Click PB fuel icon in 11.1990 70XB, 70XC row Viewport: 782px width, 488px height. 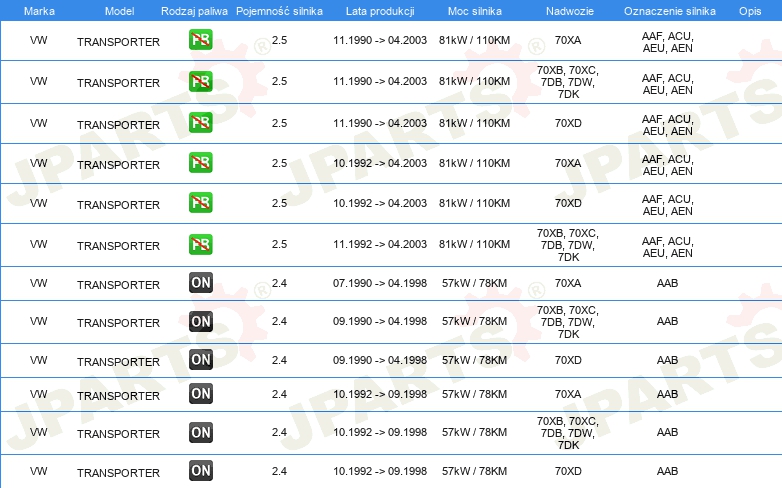(200, 81)
